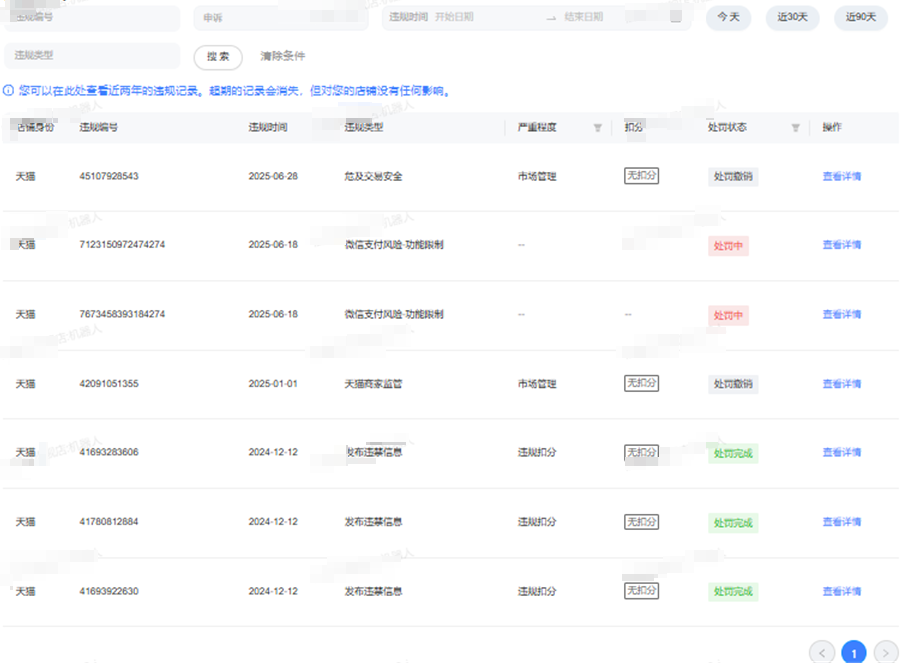Click the 处罚状态 column filter icon

796,128
